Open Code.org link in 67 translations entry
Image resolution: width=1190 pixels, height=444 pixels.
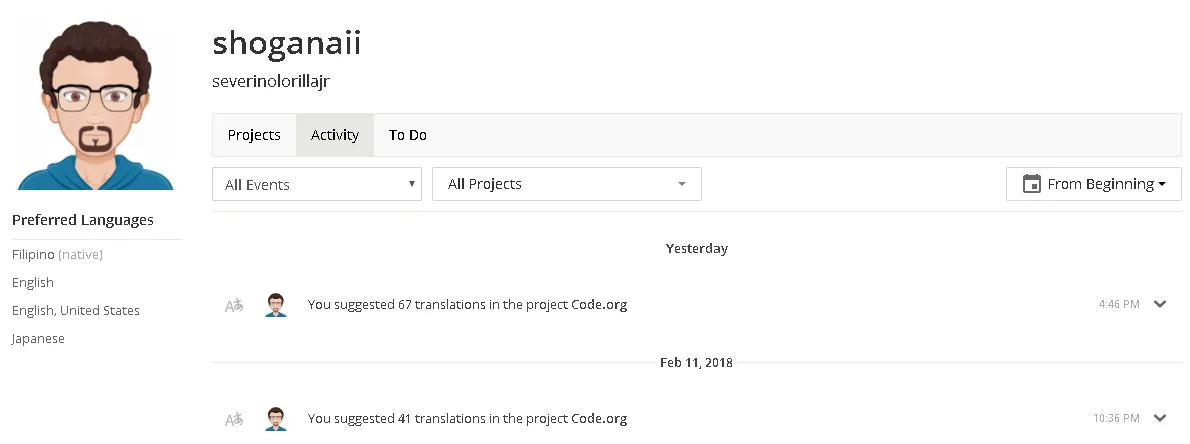(599, 305)
